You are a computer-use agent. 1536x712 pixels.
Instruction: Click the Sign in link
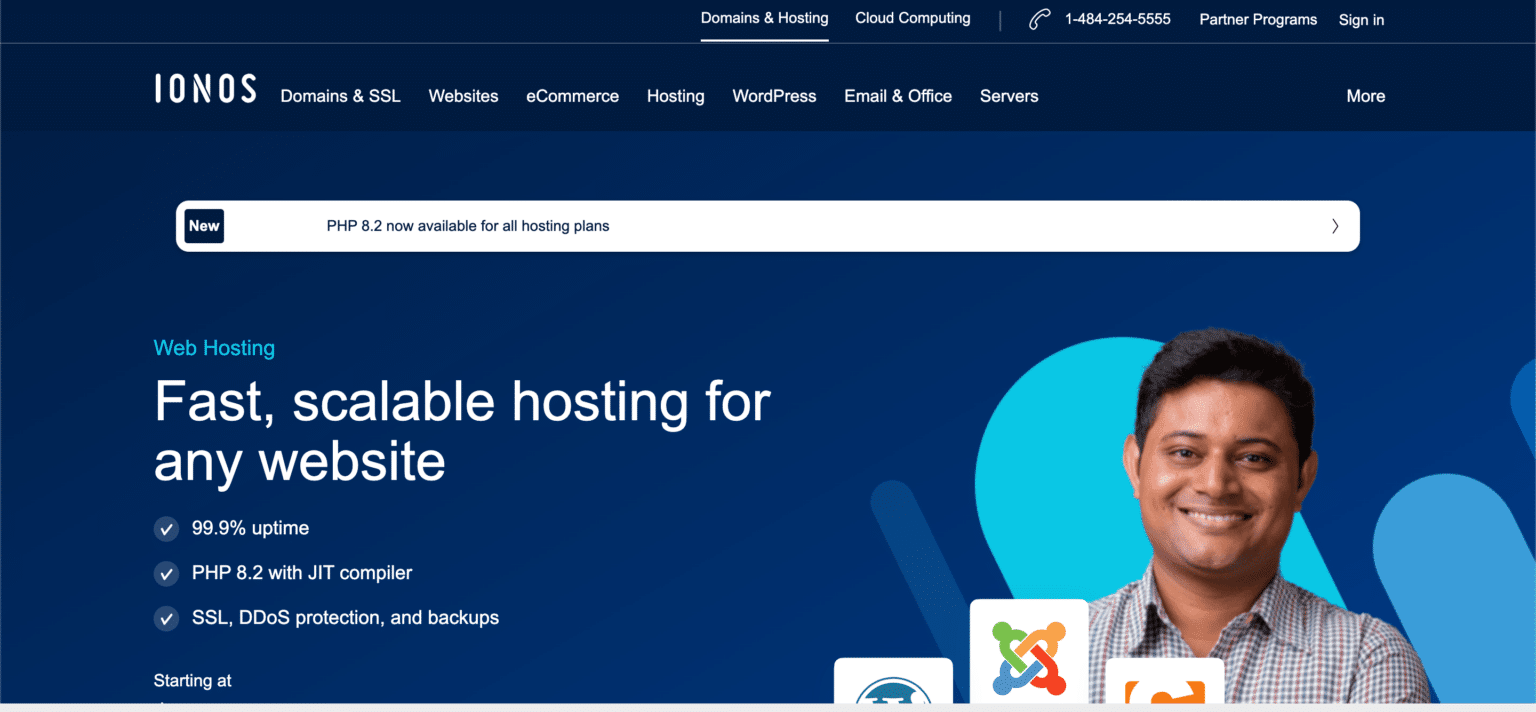1361,20
